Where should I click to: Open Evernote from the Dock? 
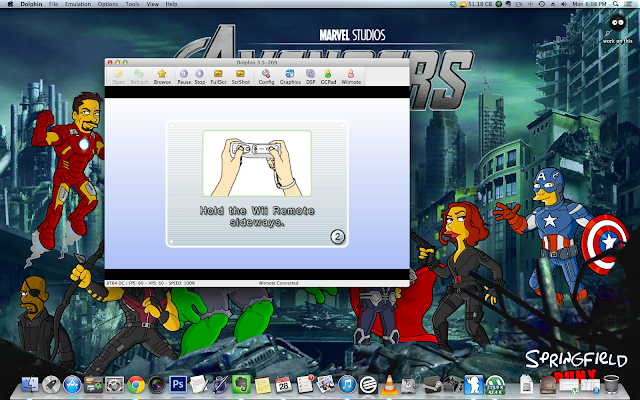point(241,384)
